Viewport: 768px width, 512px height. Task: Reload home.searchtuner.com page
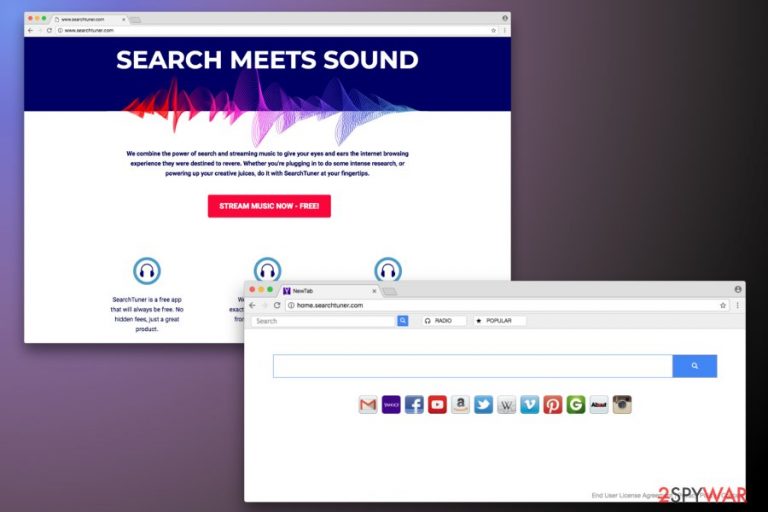pos(277,305)
